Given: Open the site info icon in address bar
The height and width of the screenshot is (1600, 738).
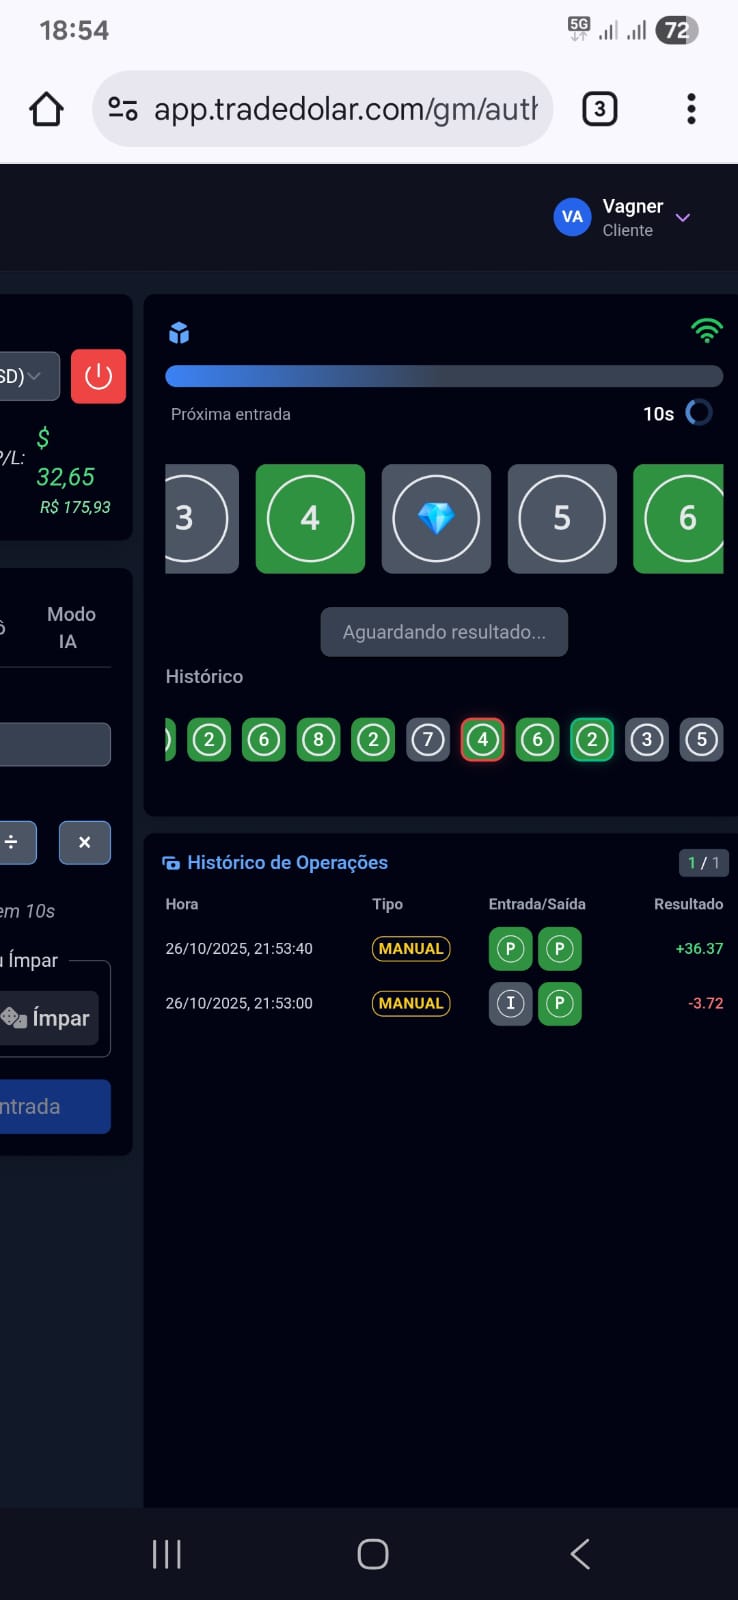Looking at the screenshot, I should pos(122,109).
